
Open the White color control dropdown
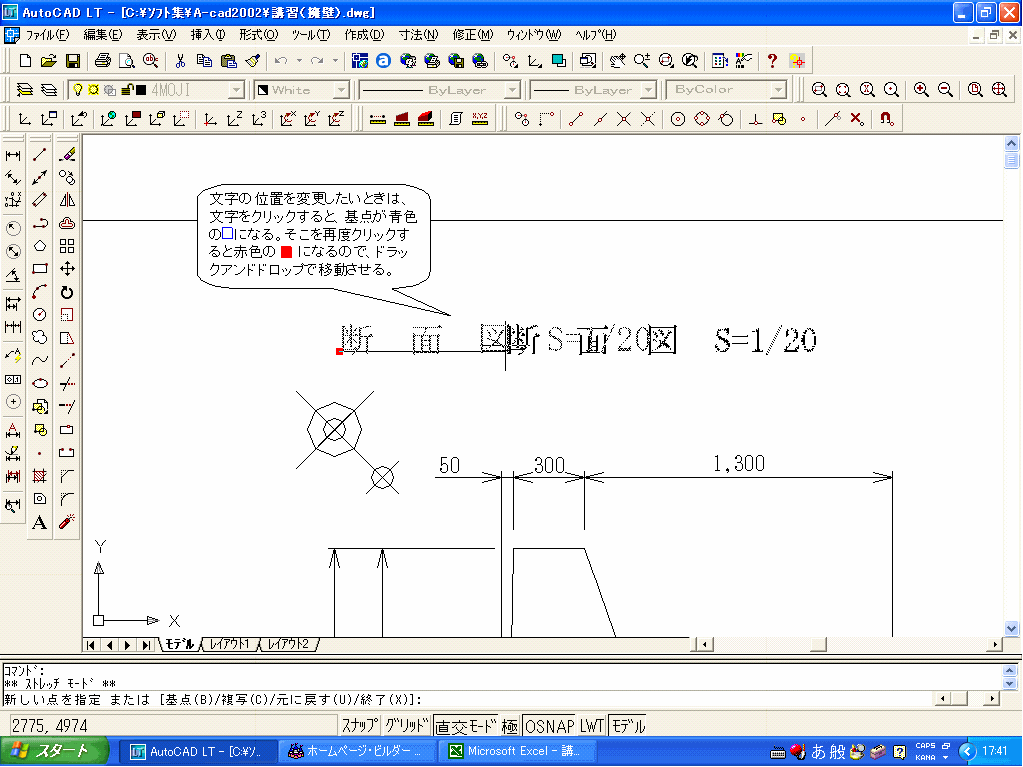click(341, 89)
